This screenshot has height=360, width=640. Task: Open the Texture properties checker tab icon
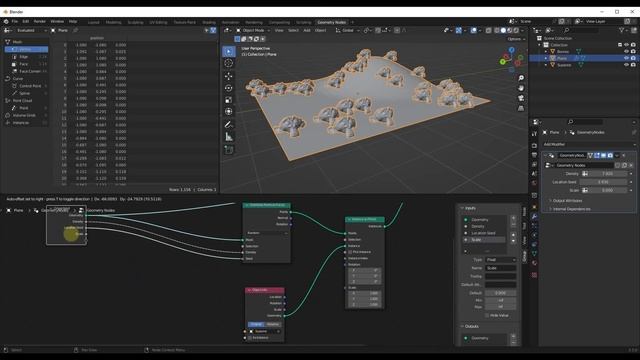pos(534,275)
